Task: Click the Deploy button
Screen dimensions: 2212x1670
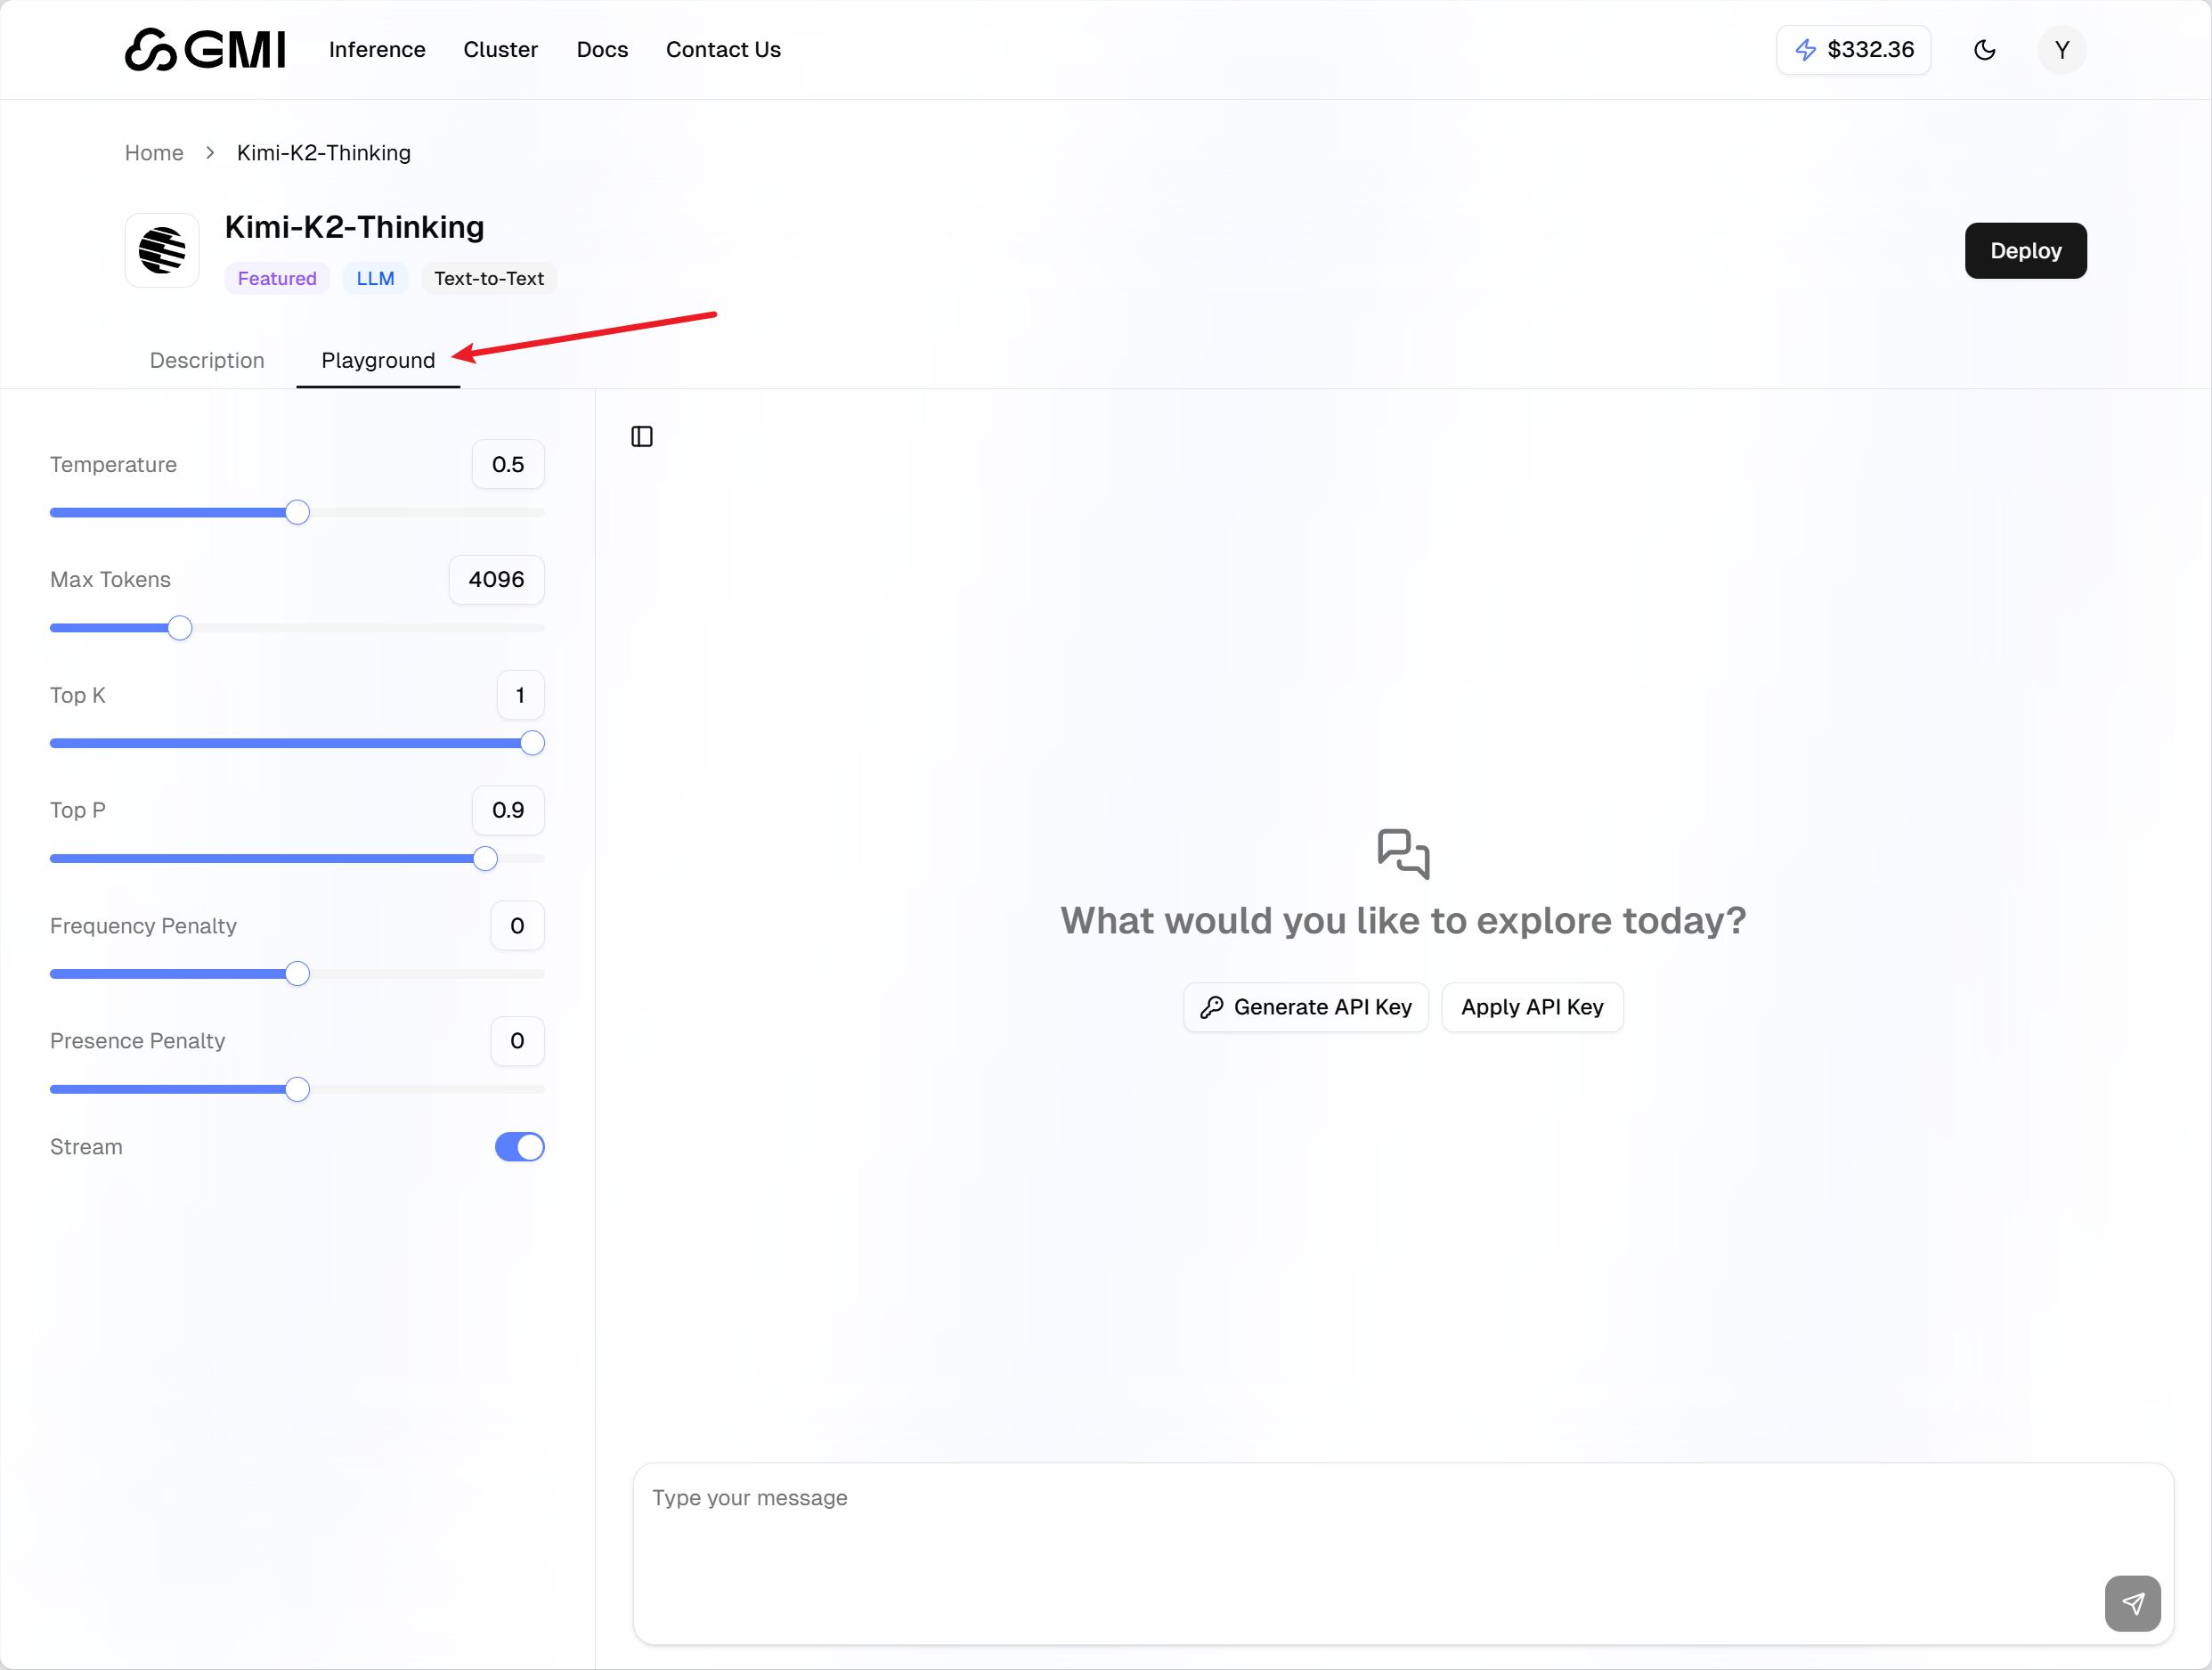Action: (x=2025, y=250)
